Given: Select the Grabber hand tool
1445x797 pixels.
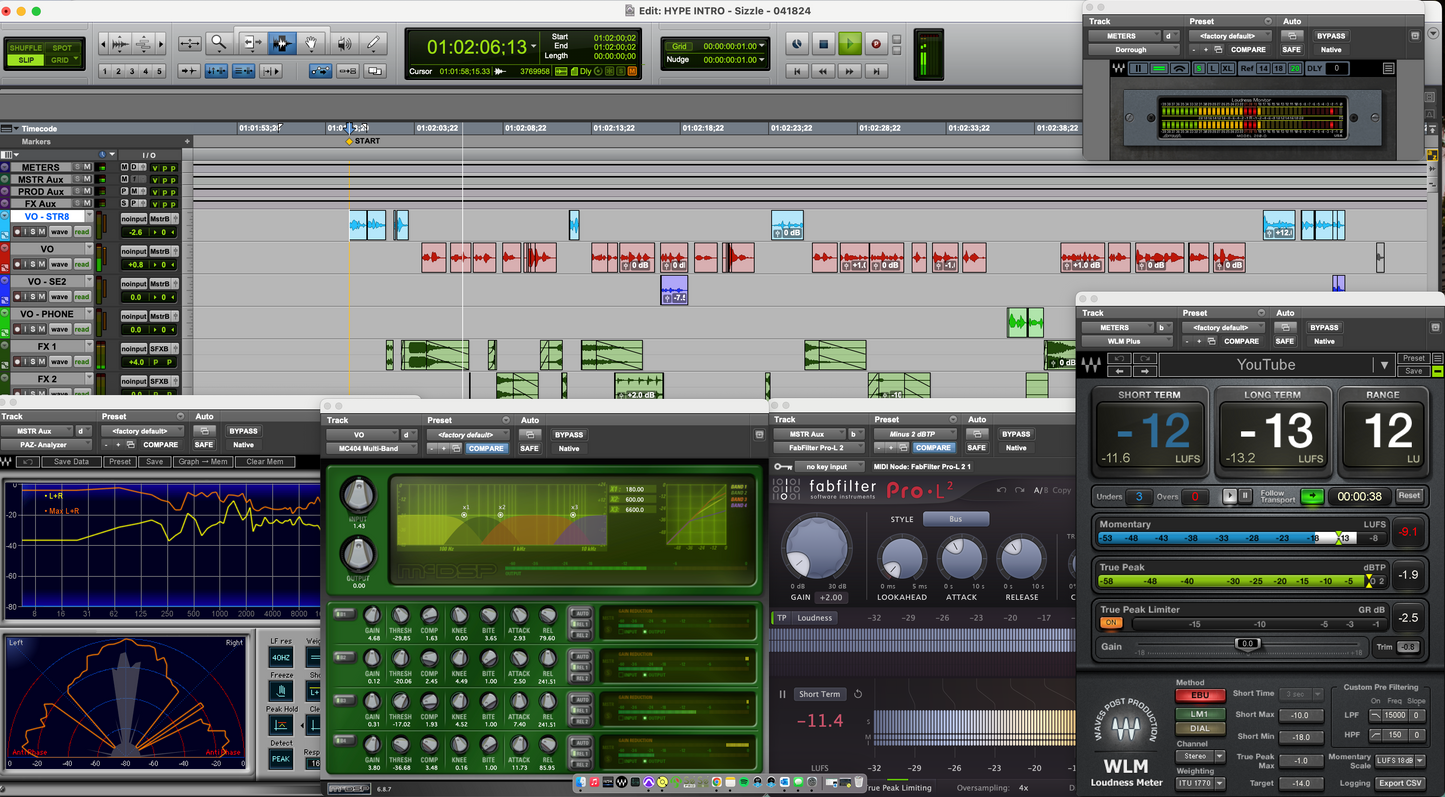Looking at the screenshot, I should pos(311,44).
